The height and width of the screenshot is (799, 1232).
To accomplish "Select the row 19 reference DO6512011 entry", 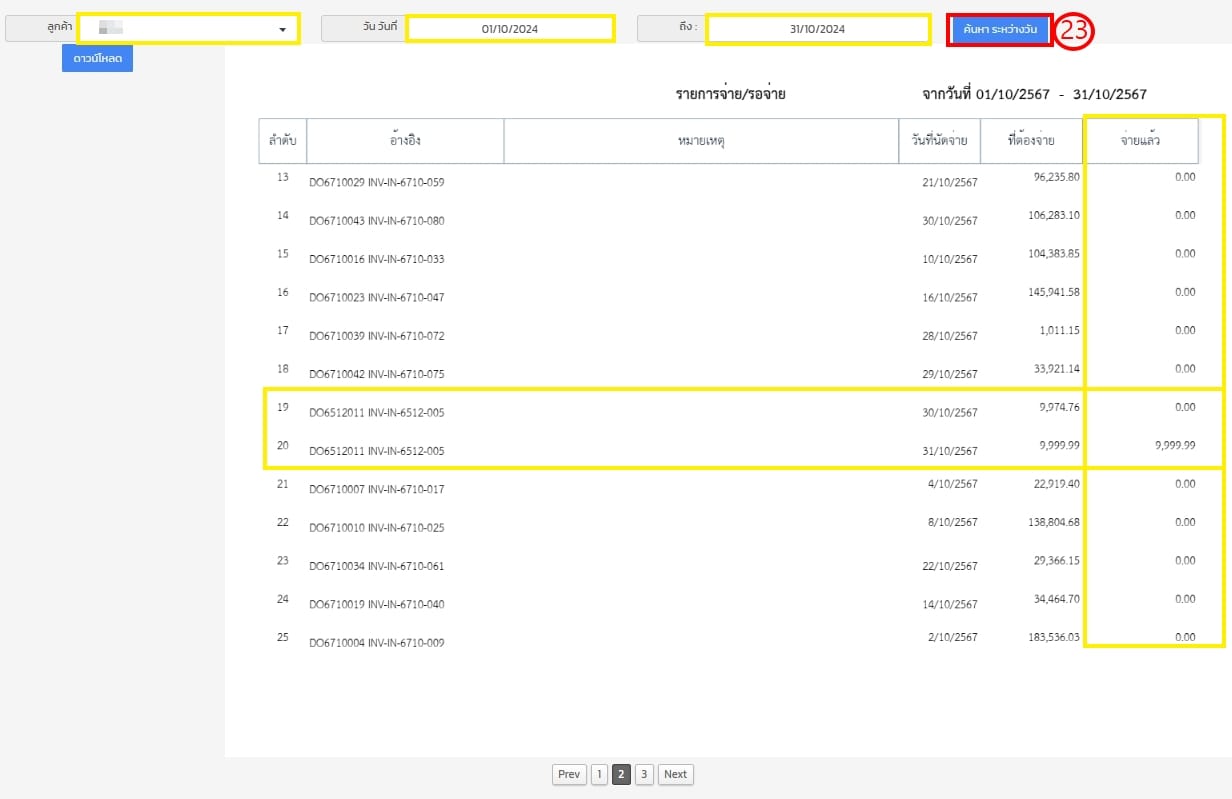I will [x=376, y=412].
